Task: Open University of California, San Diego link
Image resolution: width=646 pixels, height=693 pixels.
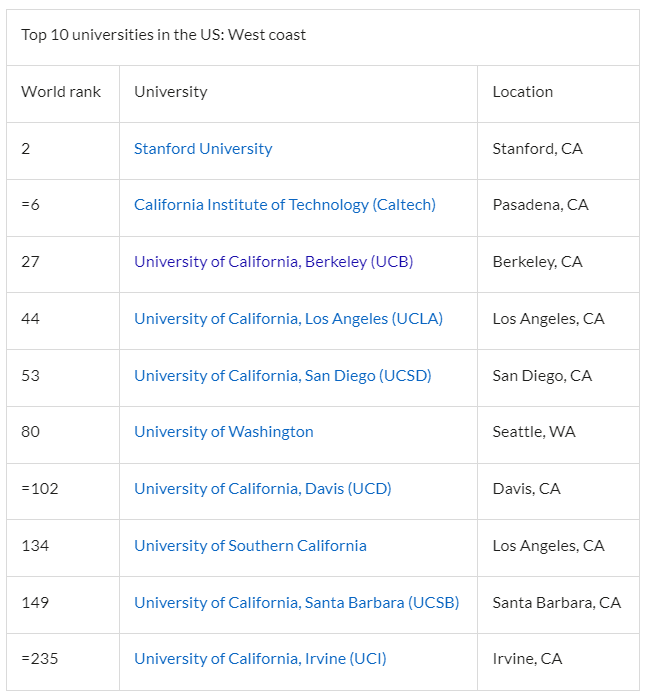Action: tap(283, 376)
